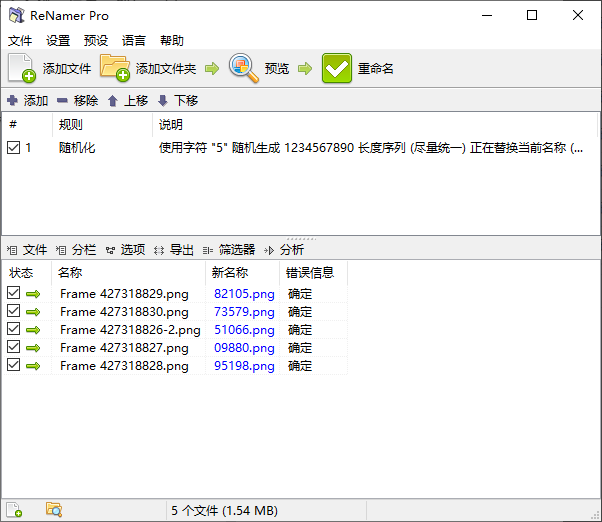
Task: Open the 分析 analyze button
Action: click(x=284, y=250)
